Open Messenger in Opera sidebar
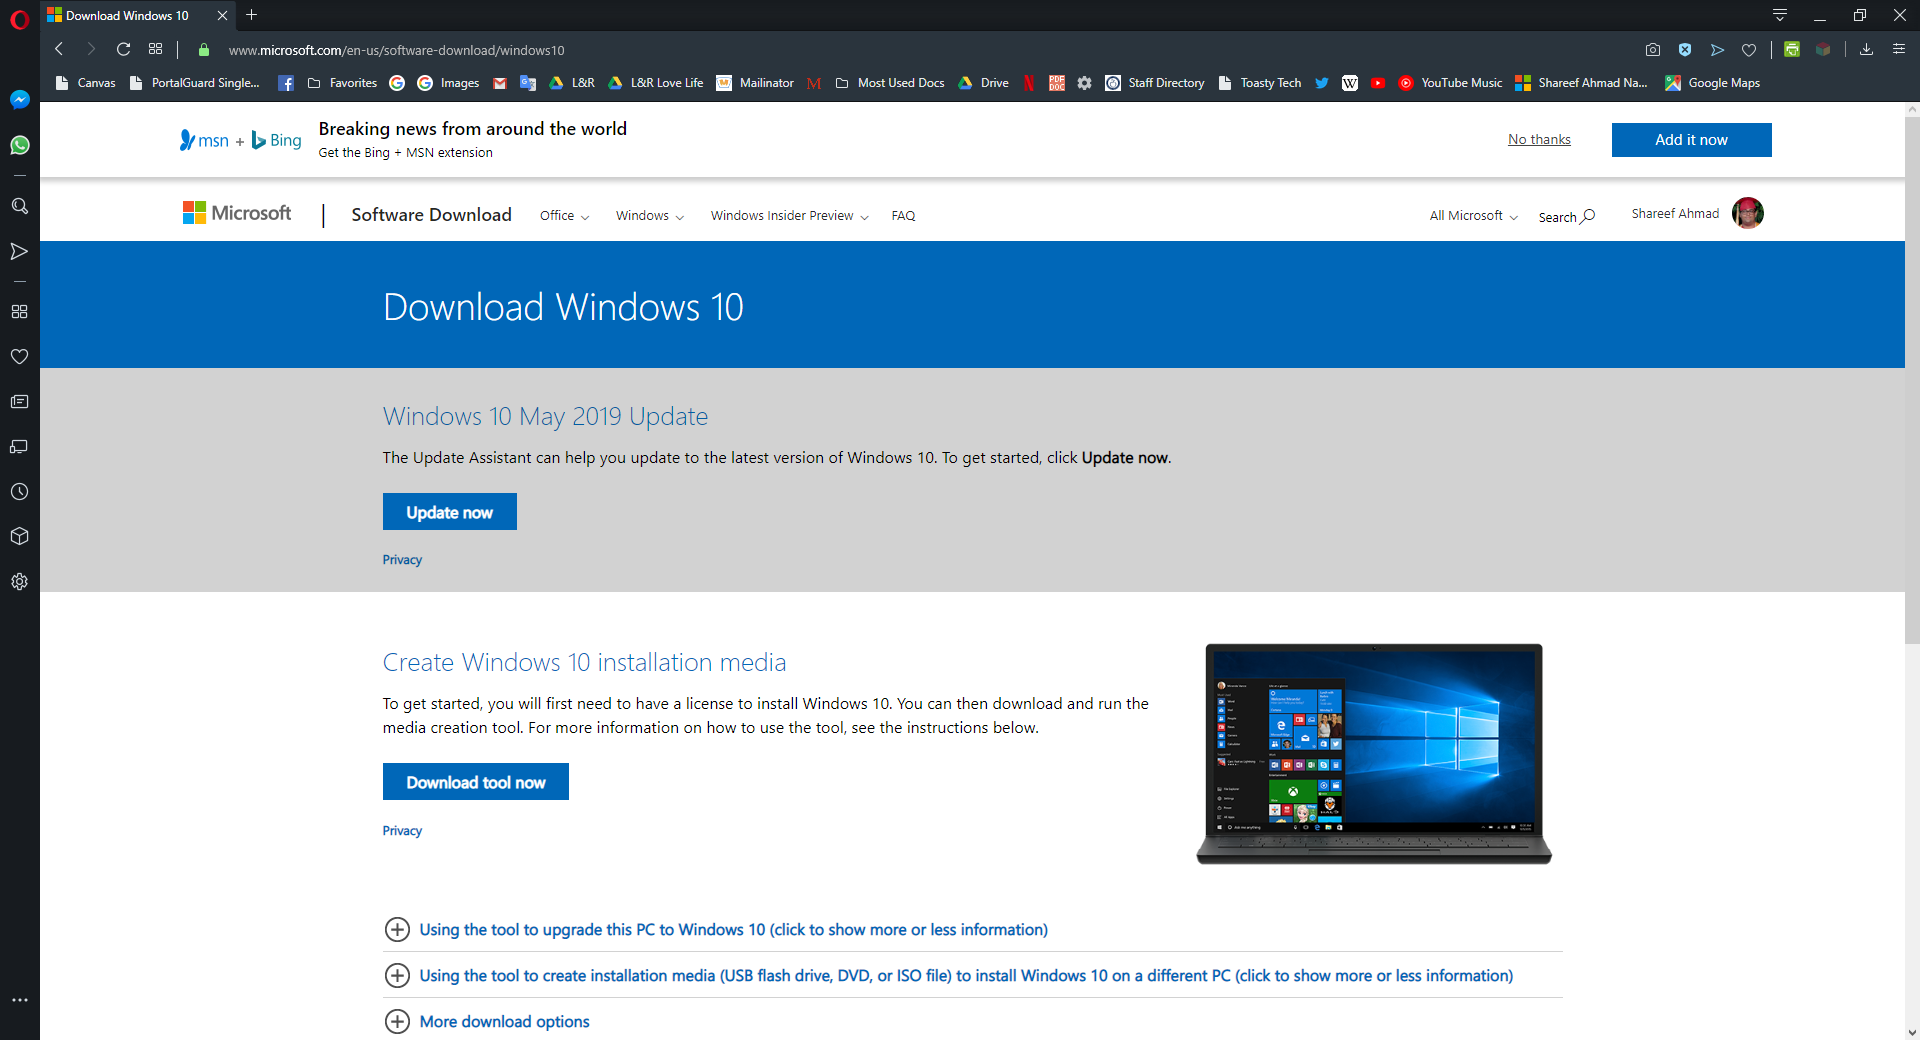 click(x=19, y=100)
